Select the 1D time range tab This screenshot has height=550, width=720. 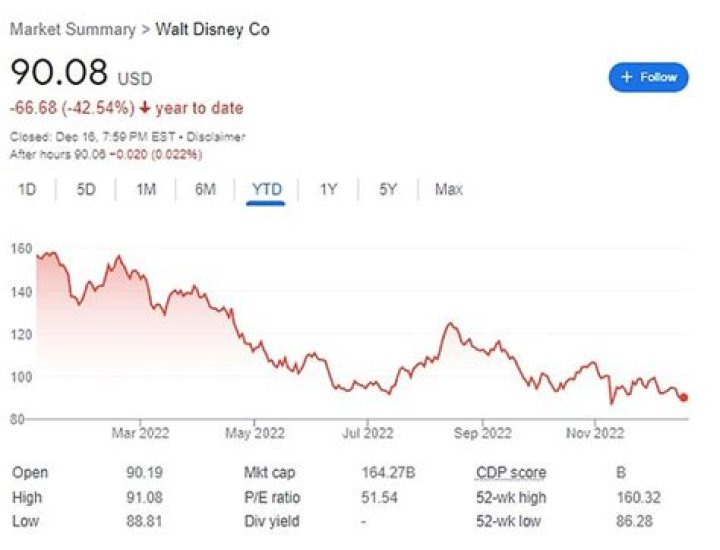pyautogui.click(x=27, y=189)
